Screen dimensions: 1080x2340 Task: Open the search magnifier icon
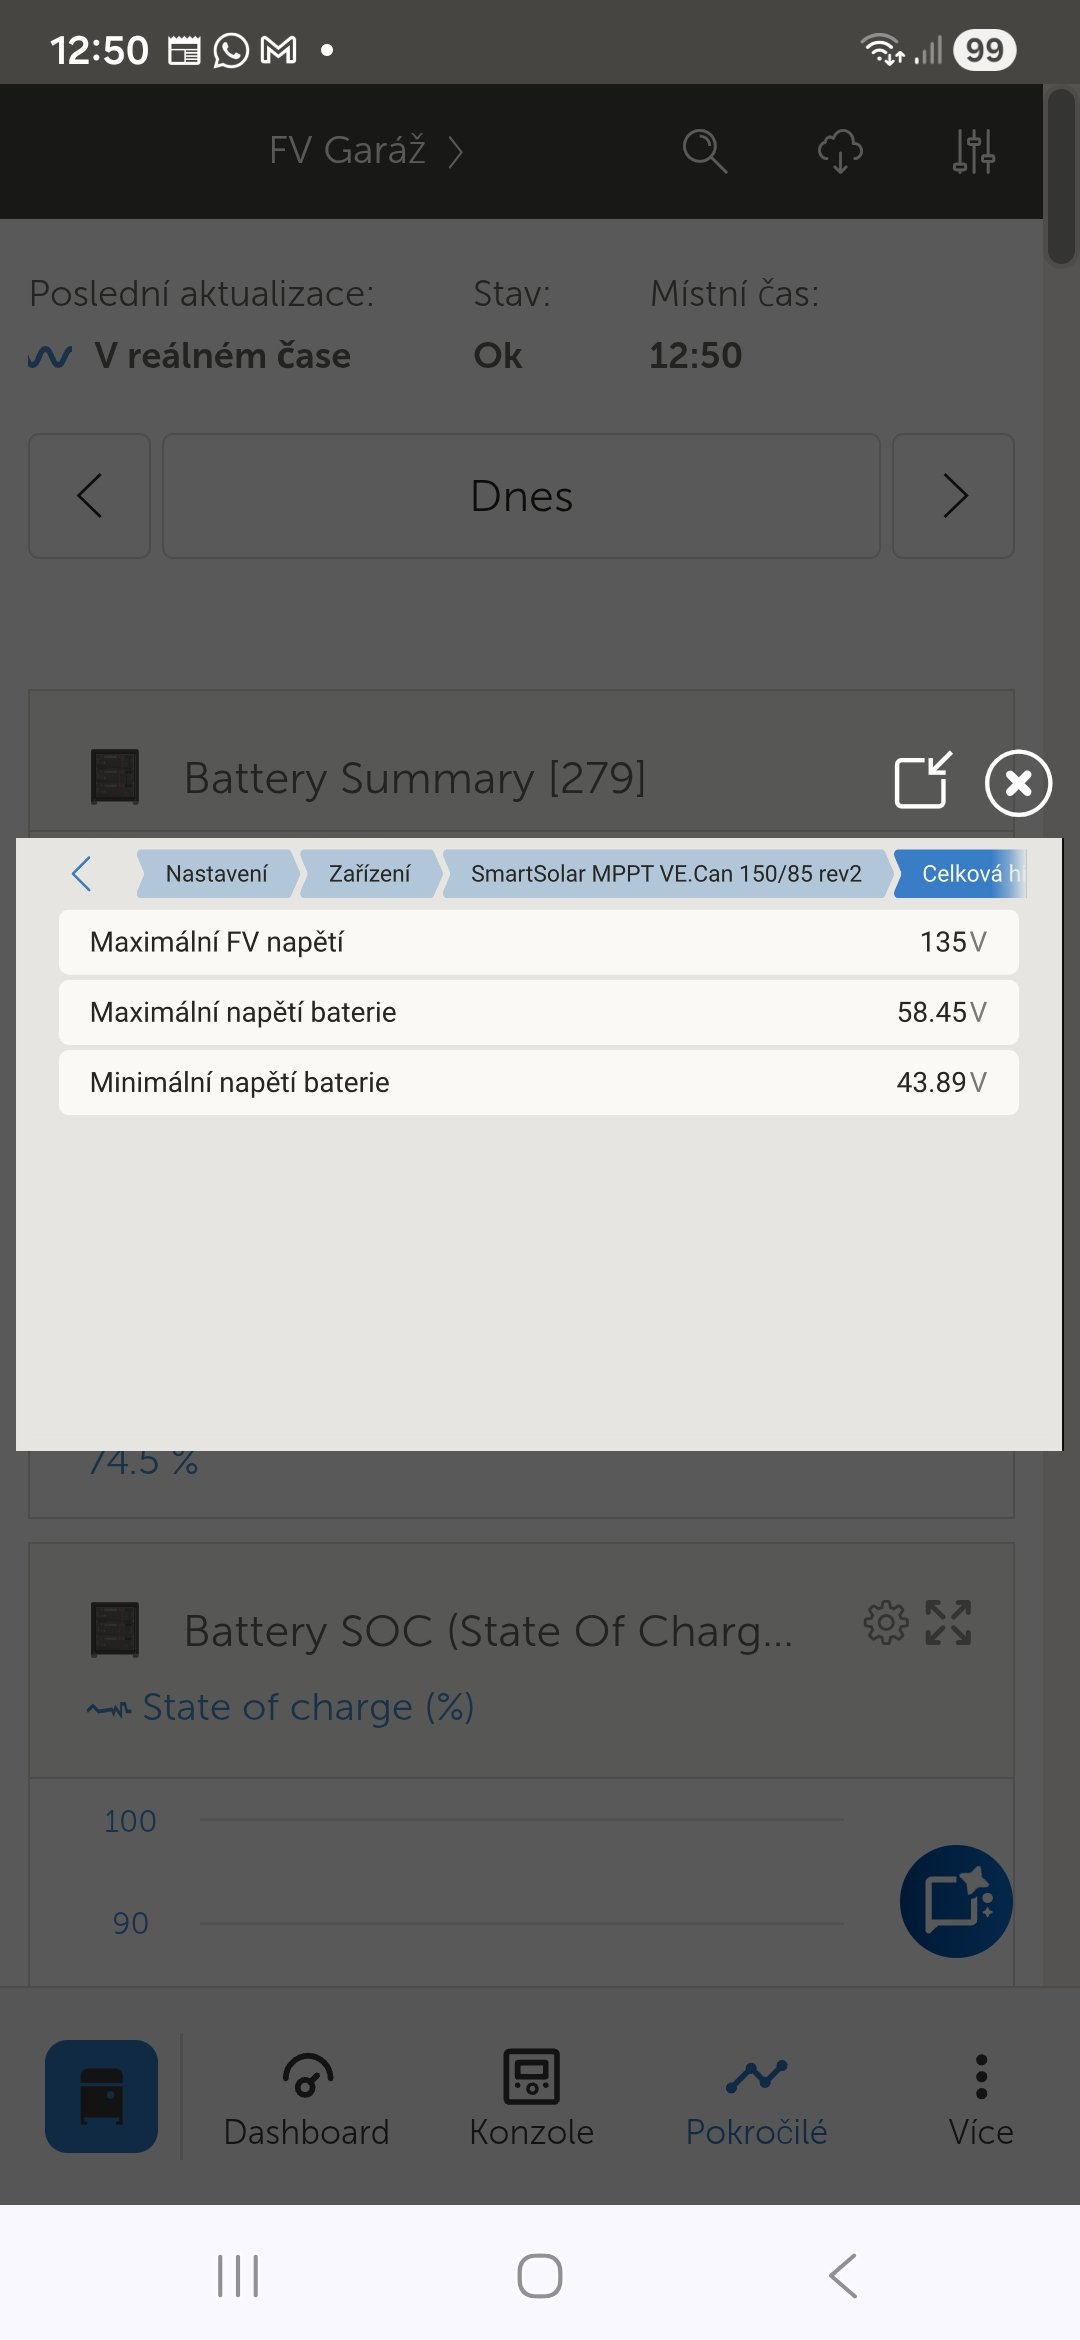point(704,151)
